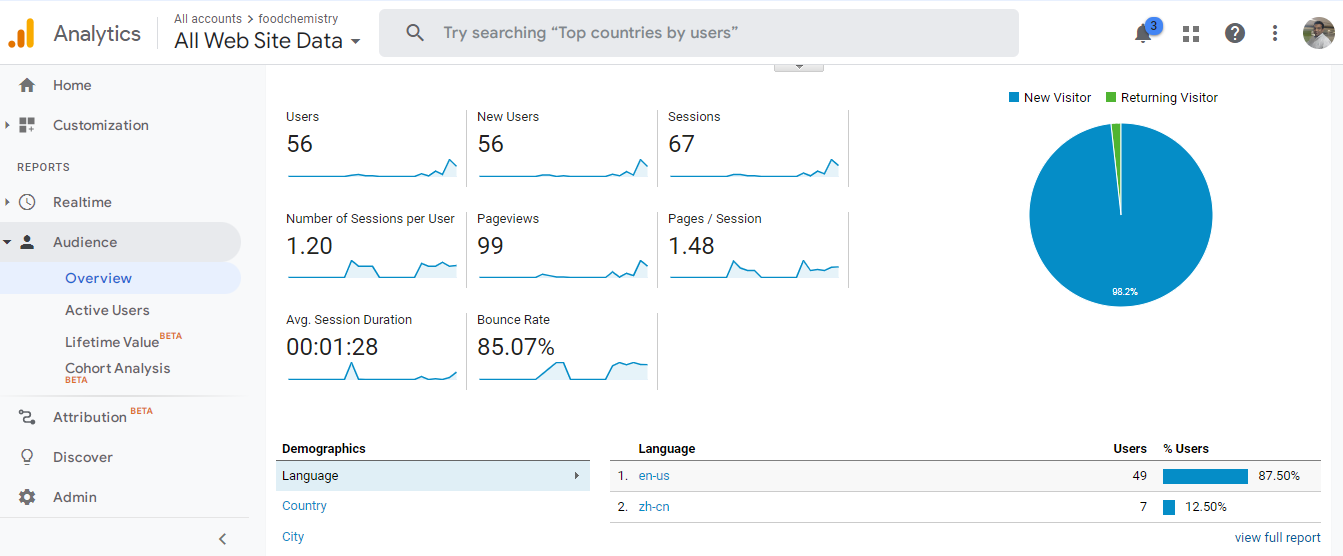The width and height of the screenshot is (1343, 556).
Task: Select the Country demographics tab
Action: coord(304,506)
